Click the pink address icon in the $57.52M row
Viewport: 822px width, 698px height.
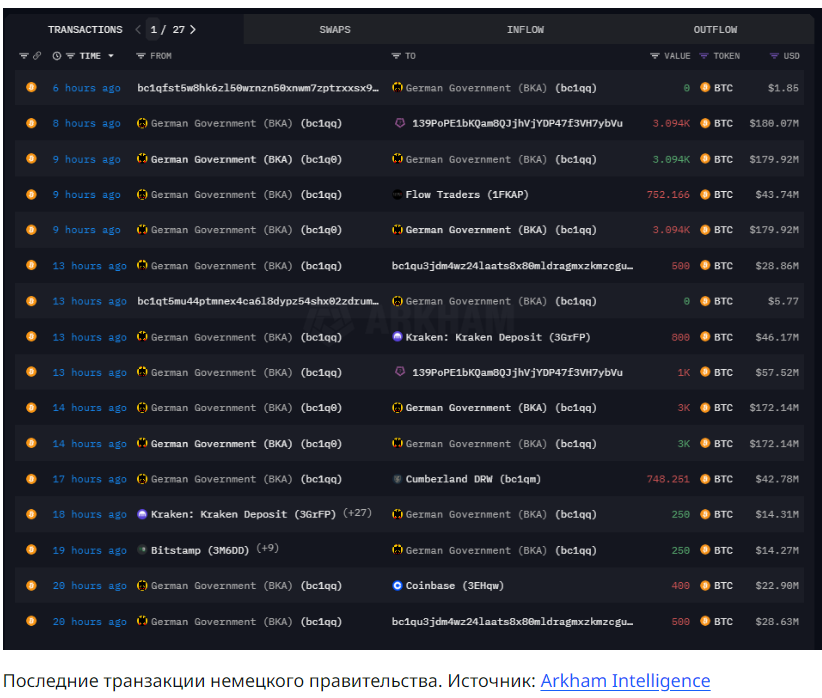pyautogui.click(x=400, y=372)
